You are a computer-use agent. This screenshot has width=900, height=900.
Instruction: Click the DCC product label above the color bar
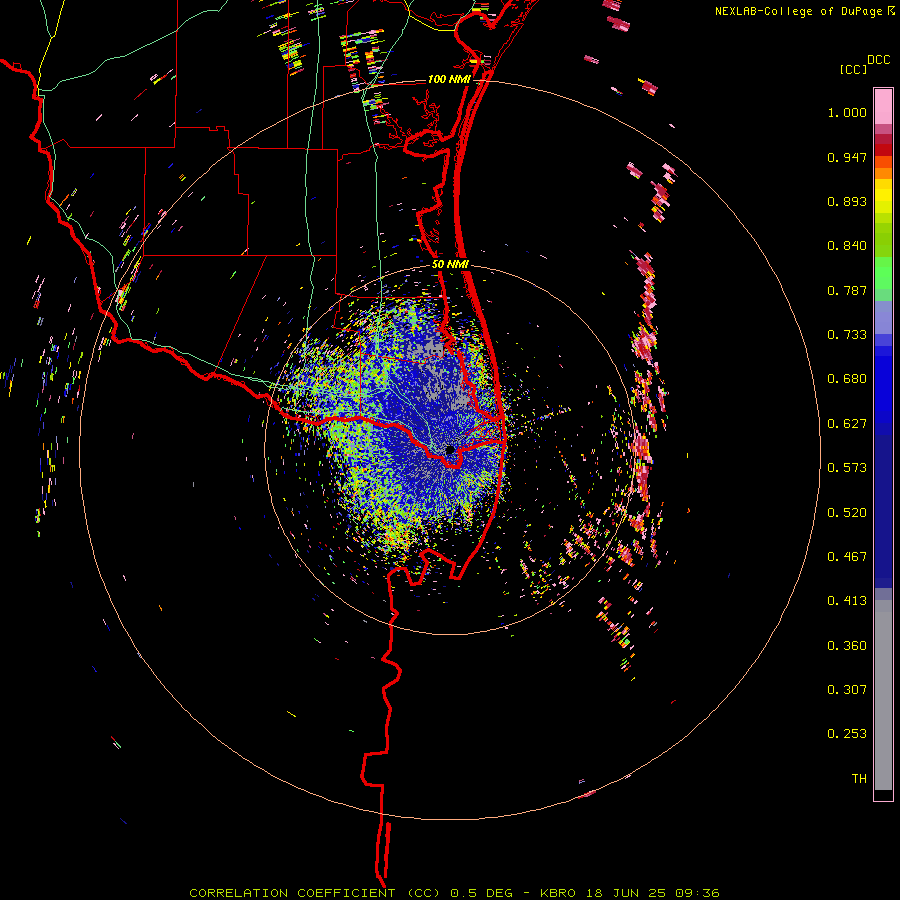pos(878,60)
